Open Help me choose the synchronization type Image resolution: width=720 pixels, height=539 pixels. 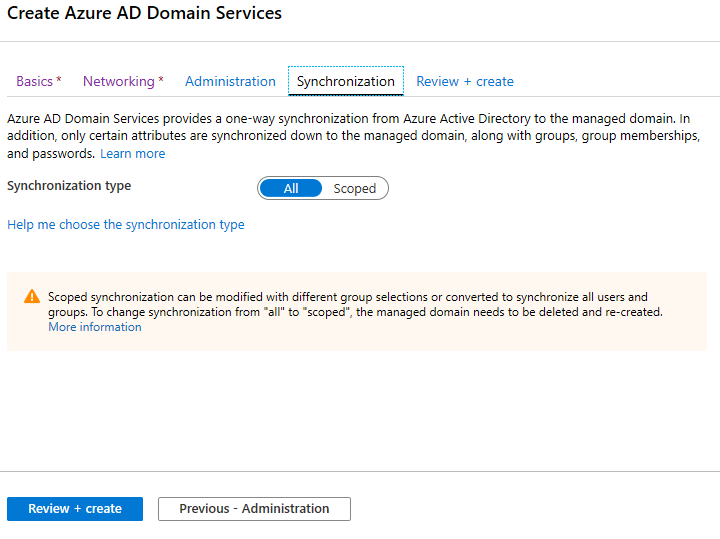[x=126, y=225]
